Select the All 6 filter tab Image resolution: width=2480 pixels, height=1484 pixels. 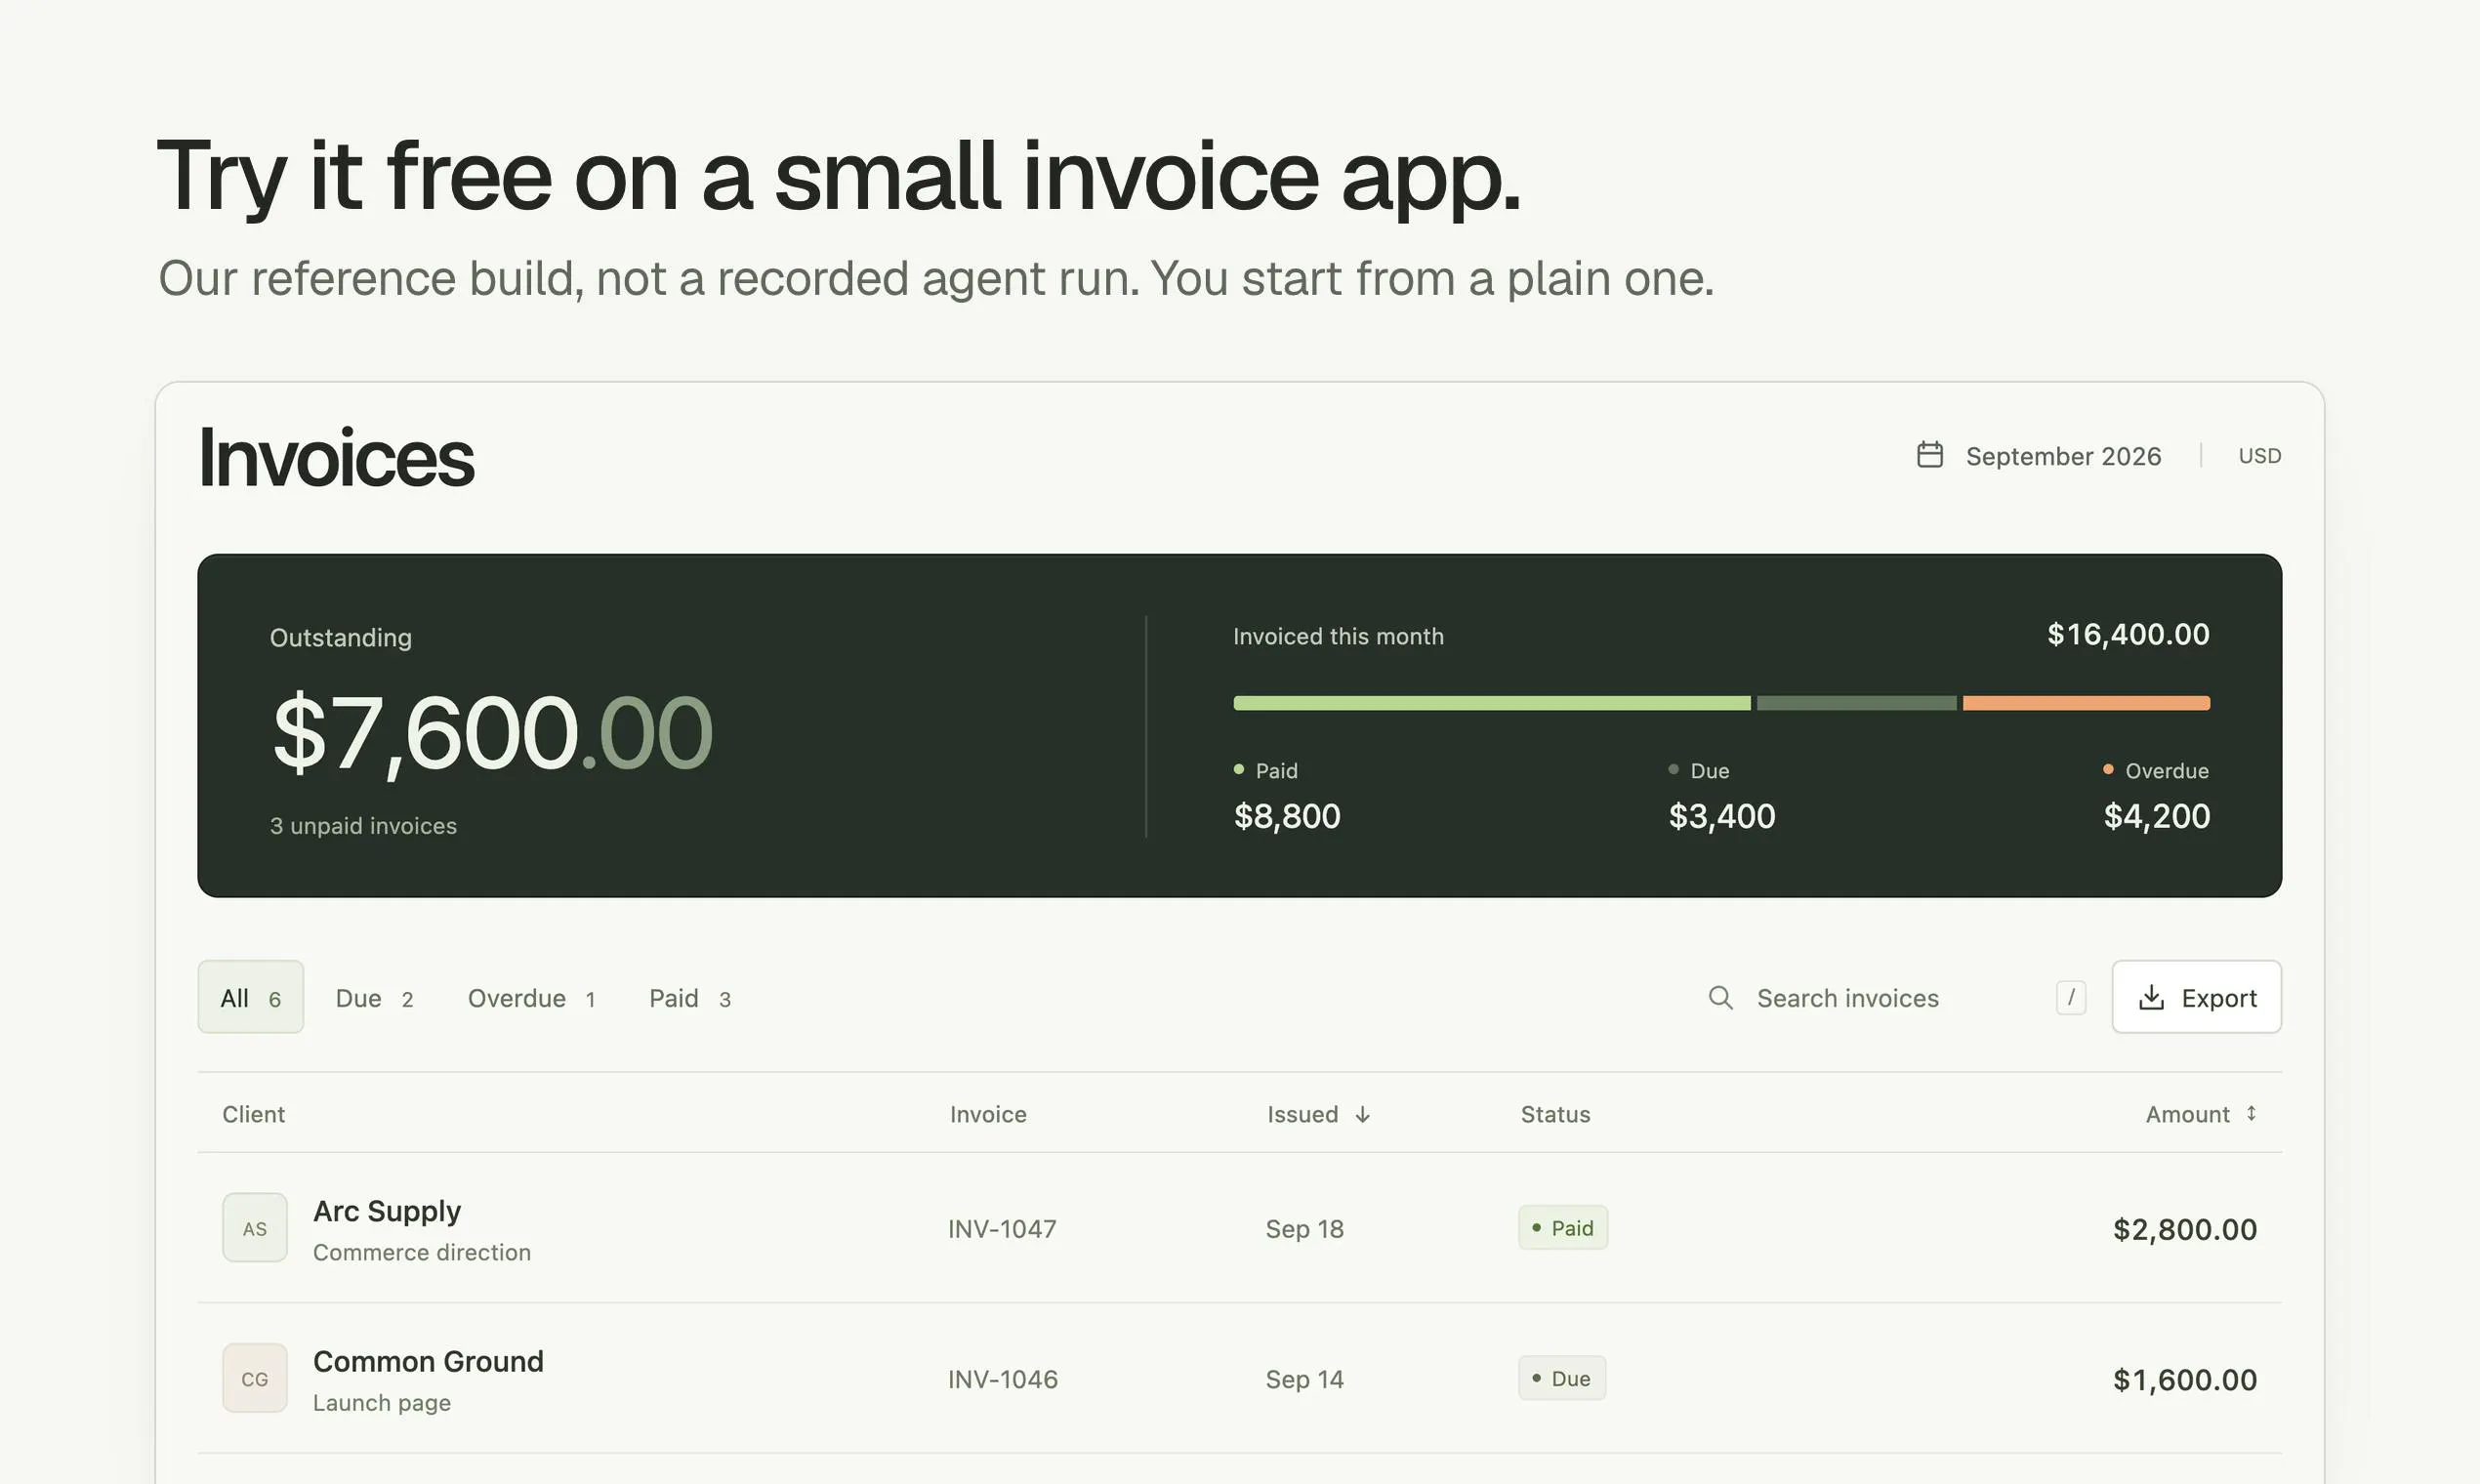click(x=251, y=997)
